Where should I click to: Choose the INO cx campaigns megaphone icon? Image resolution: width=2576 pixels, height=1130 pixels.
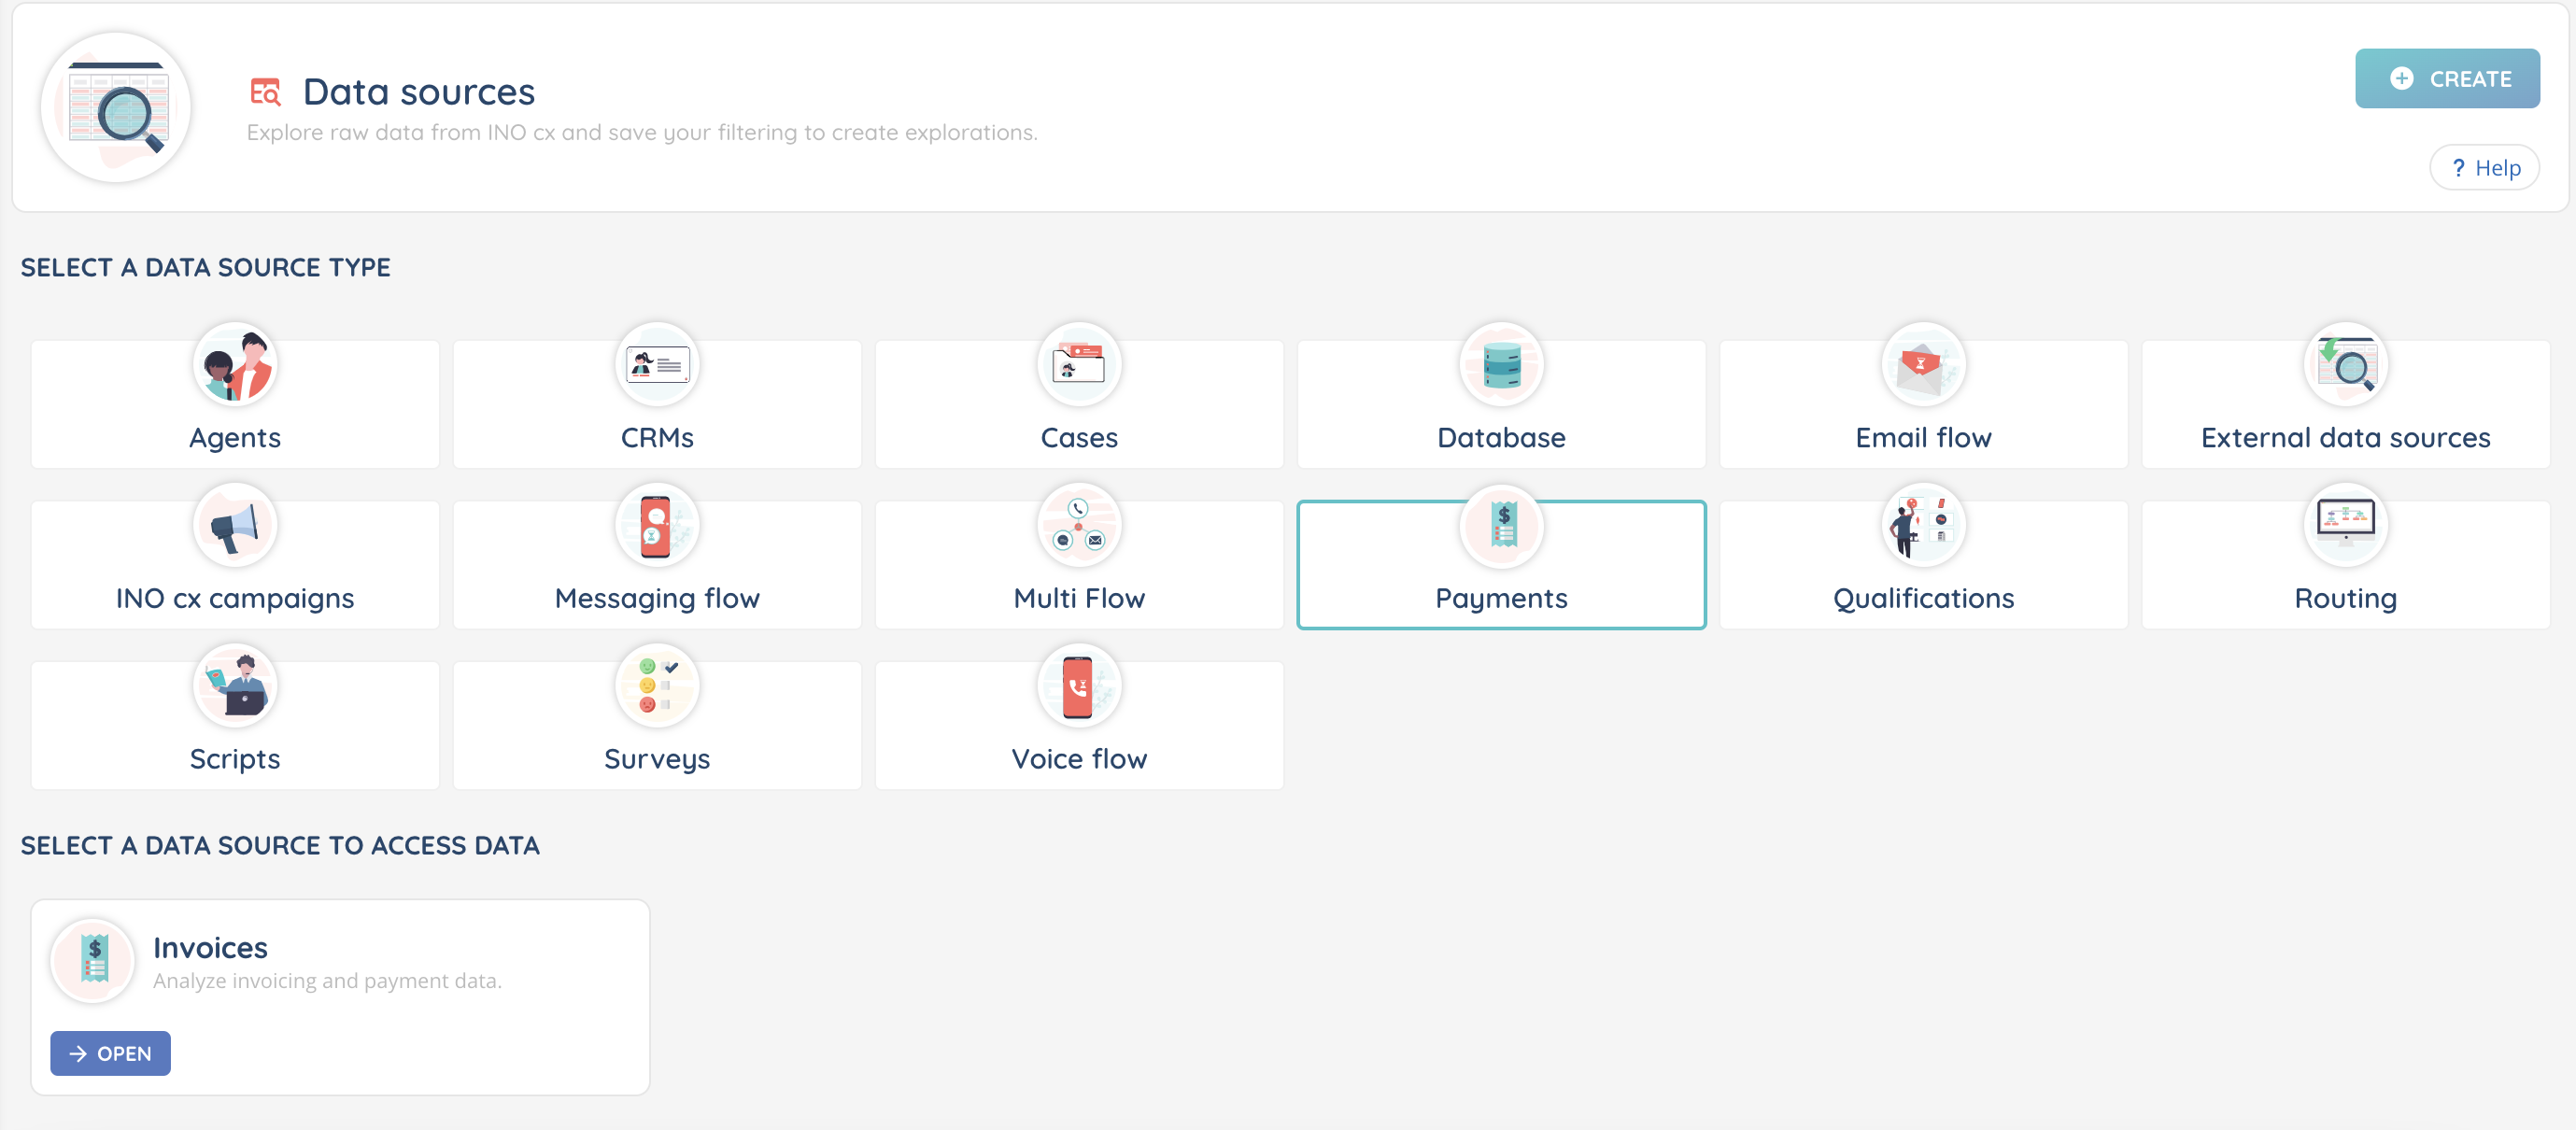pyautogui.click(x=235, y=526)
